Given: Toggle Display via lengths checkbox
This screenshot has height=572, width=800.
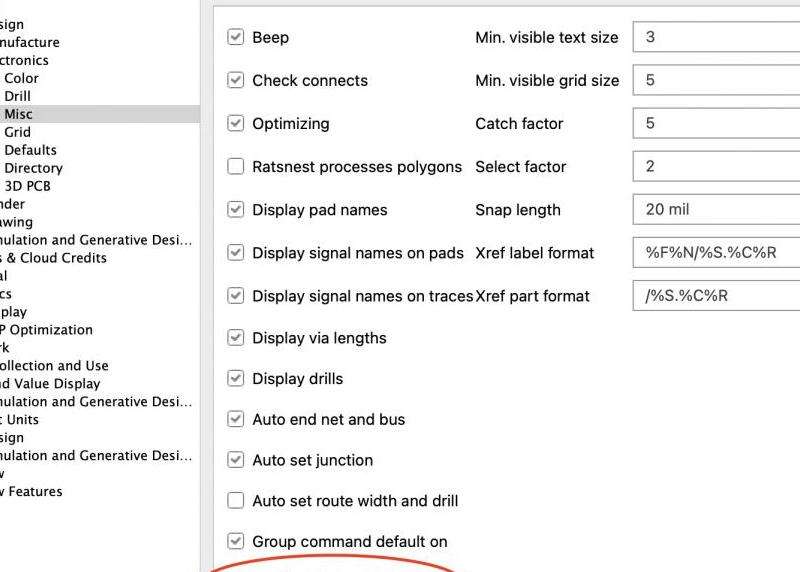Looking at the screenshot, I should pyautogui.click(x=236, y=338).
